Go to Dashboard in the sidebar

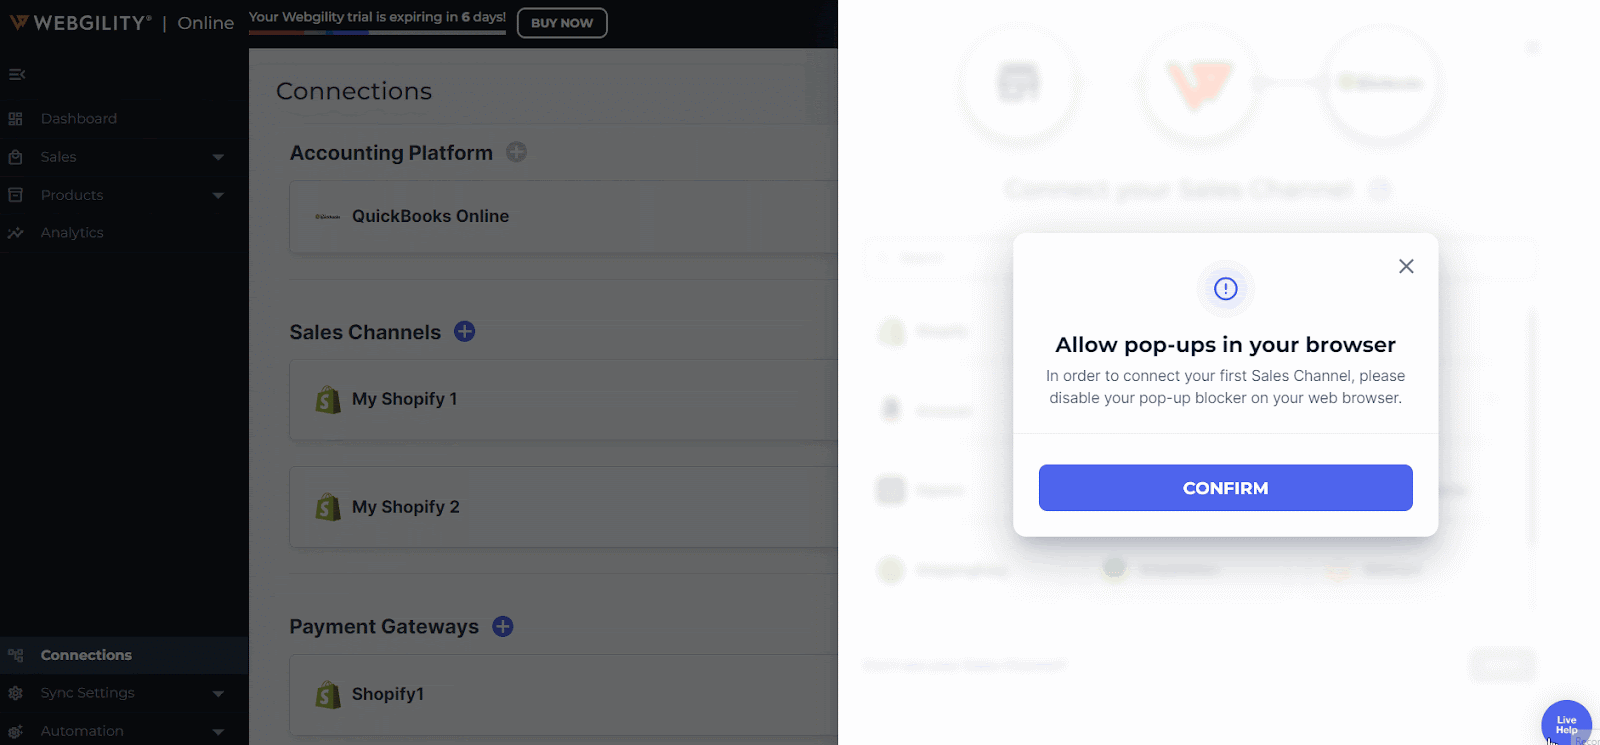(79, 119)
